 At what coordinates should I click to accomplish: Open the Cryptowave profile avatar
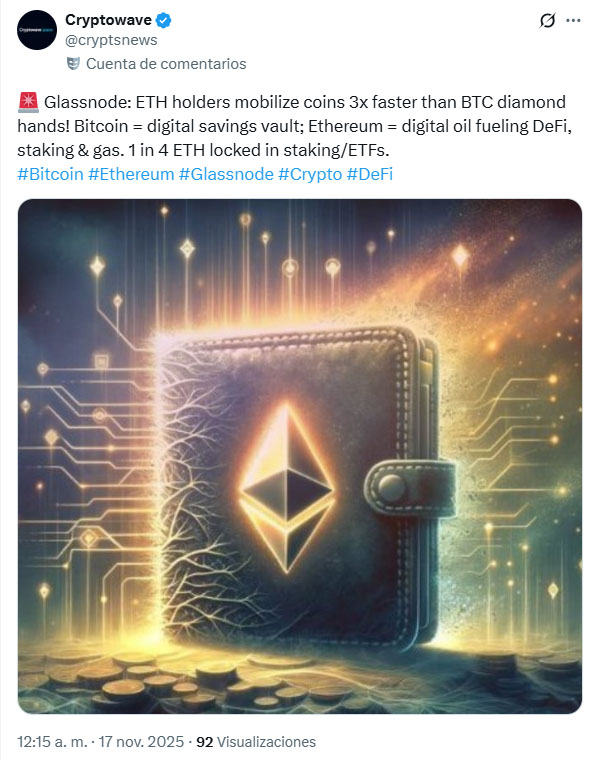[x=37, y=30]
